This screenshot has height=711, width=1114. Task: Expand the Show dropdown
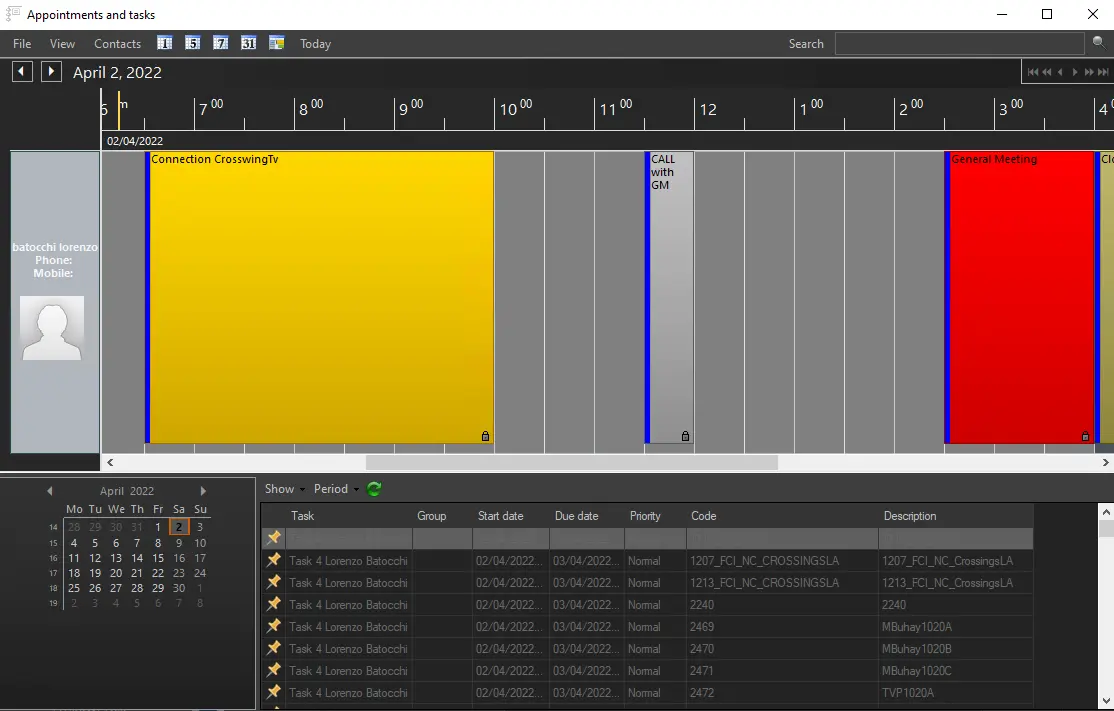click(x=284, y=489)
